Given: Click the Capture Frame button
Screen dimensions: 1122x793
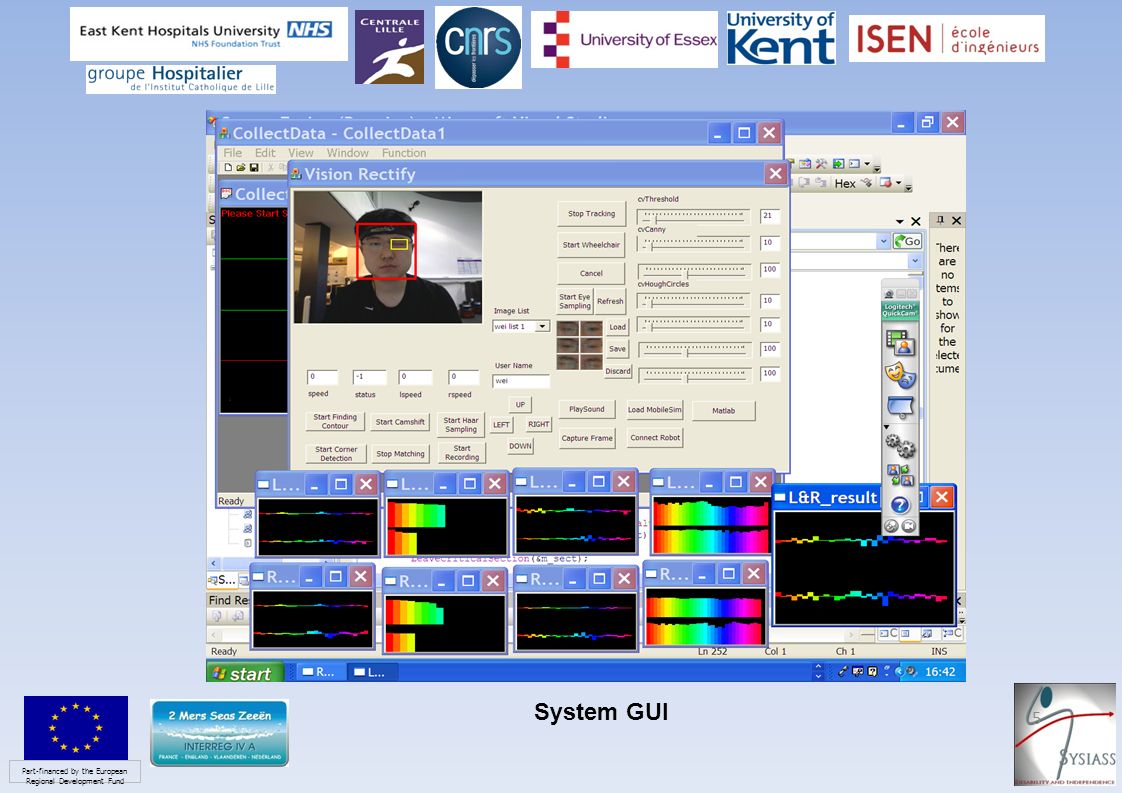Looking at the screenshot, I should tap(587, 438).
